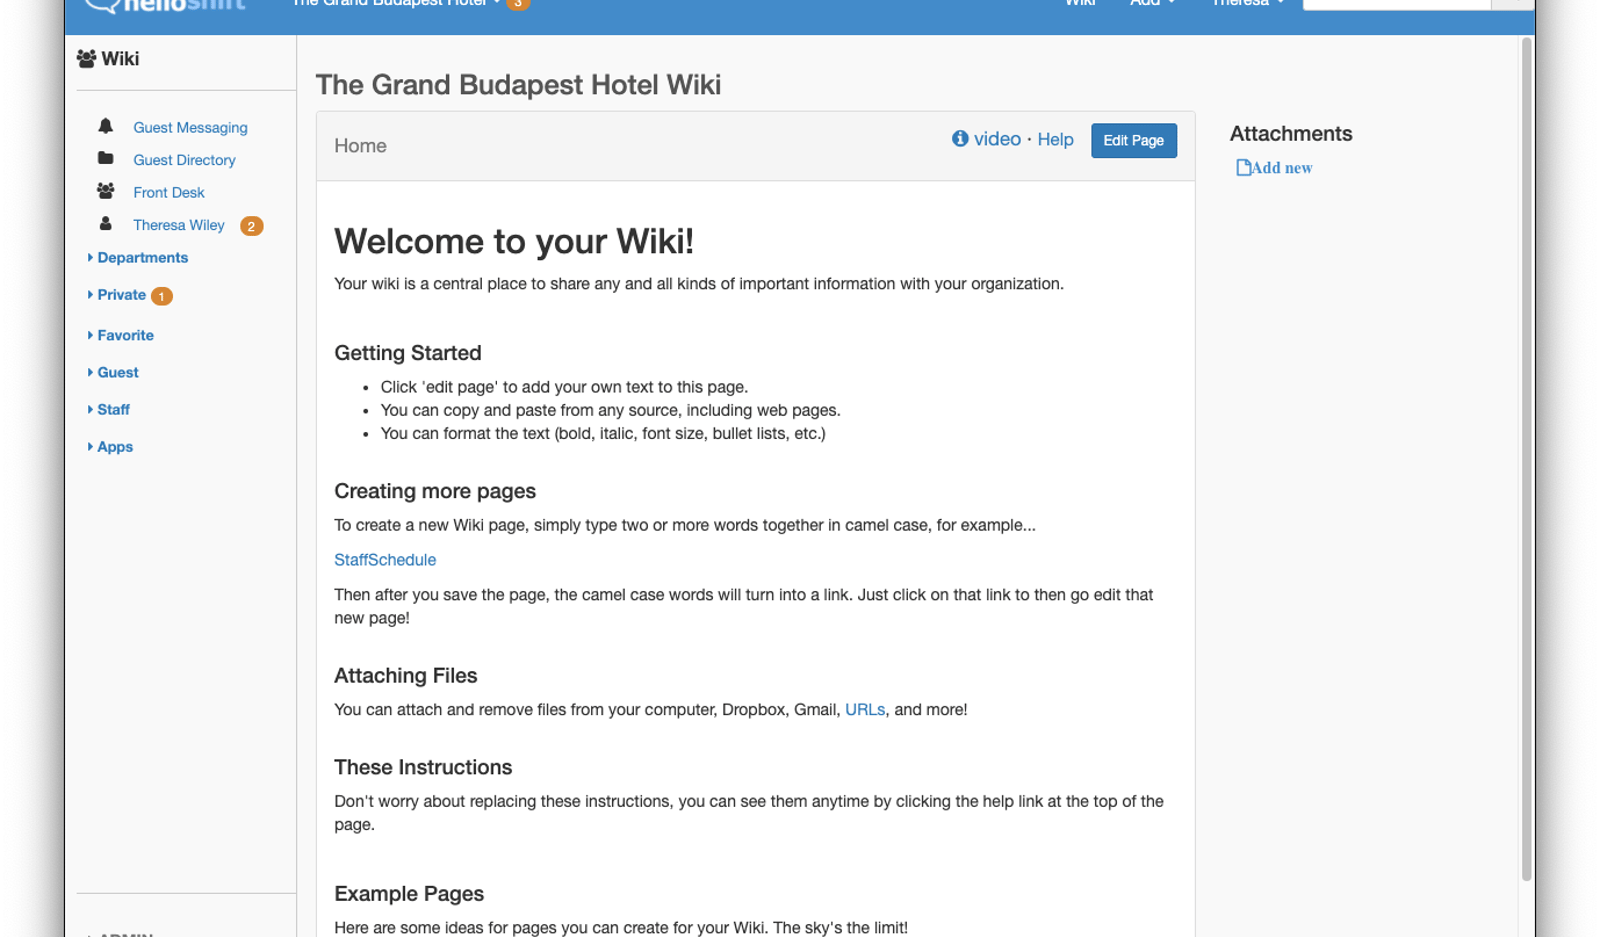1600x937 pixels.
Task: Open Guest Directory
Action: point(184,159)
